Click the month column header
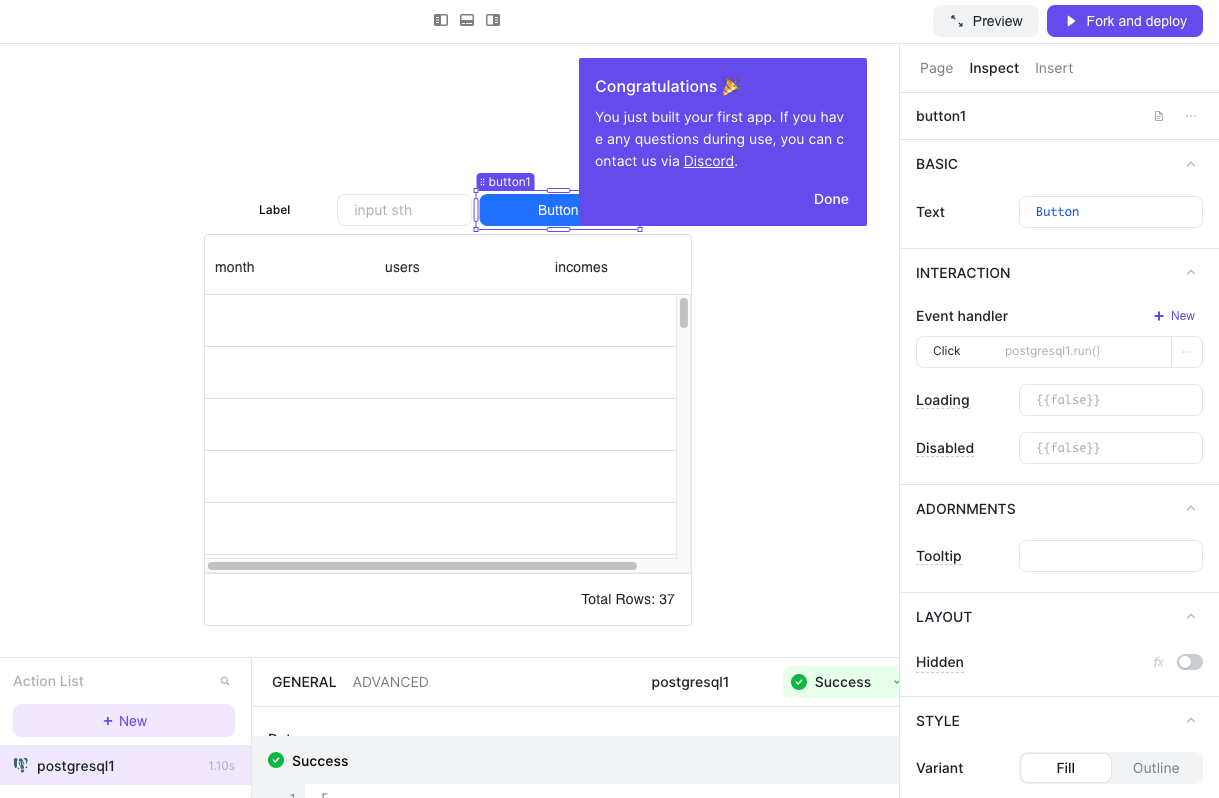The image size is (1219, 798). point(235,267)
